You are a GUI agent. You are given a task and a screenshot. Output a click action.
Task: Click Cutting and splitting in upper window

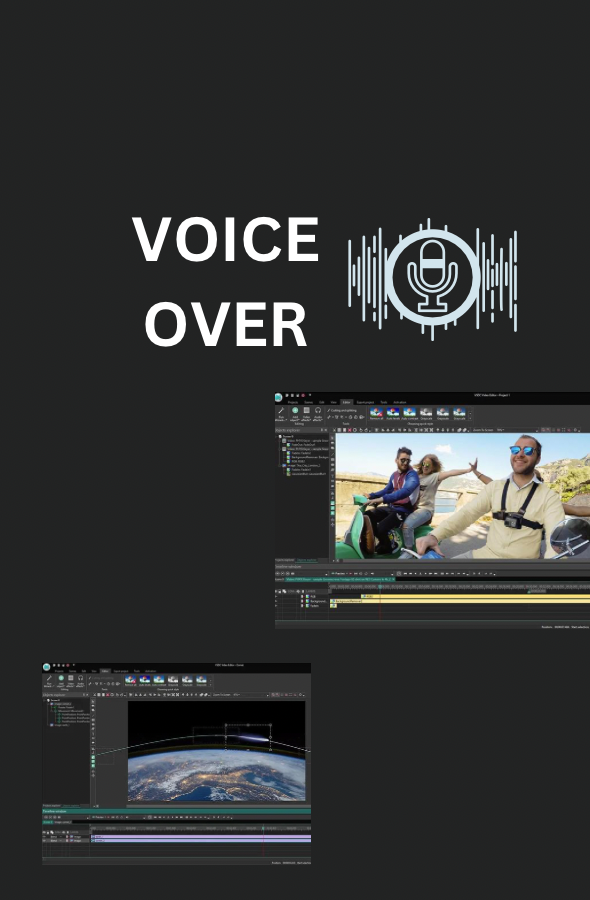tap(342, 410)
